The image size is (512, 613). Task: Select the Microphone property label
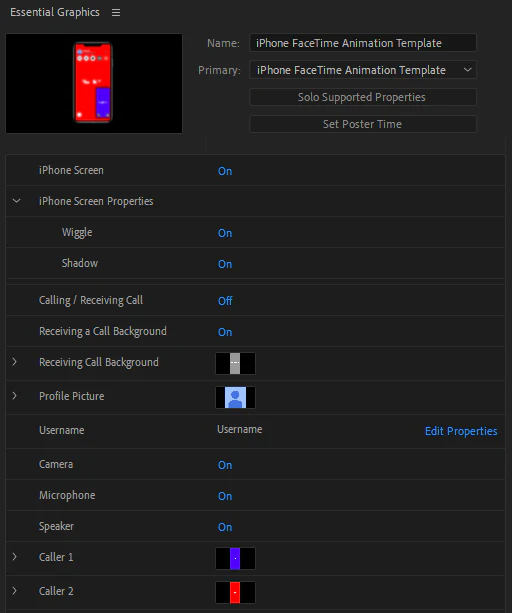67,495
